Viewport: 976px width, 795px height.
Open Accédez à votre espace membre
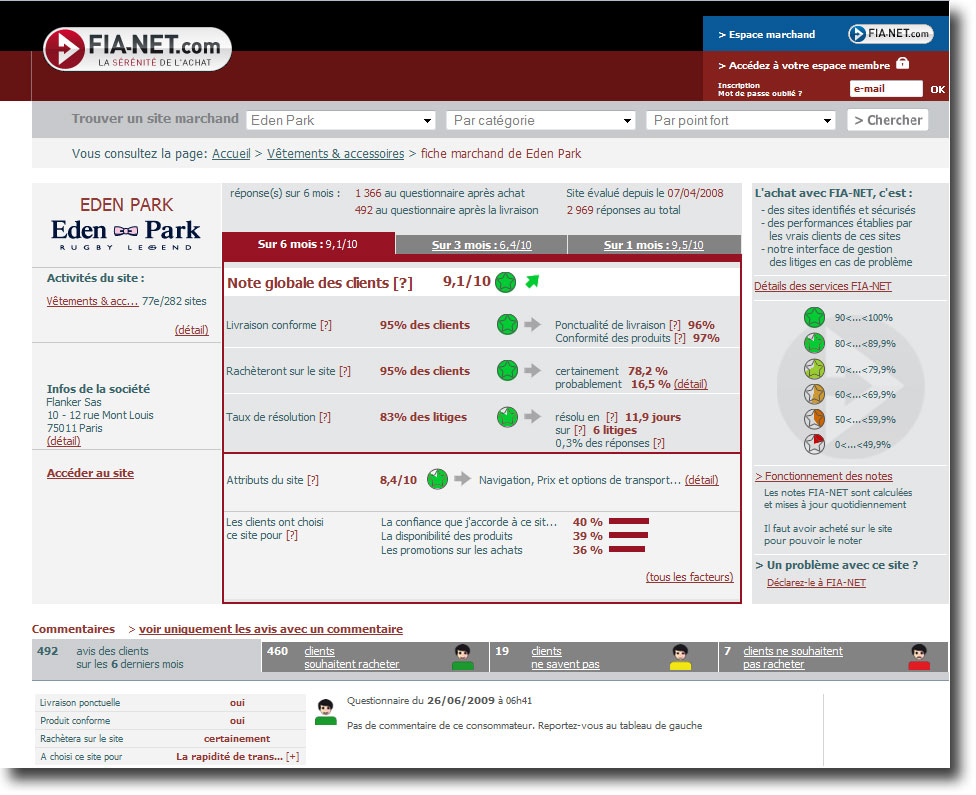(x=804, y=65)
